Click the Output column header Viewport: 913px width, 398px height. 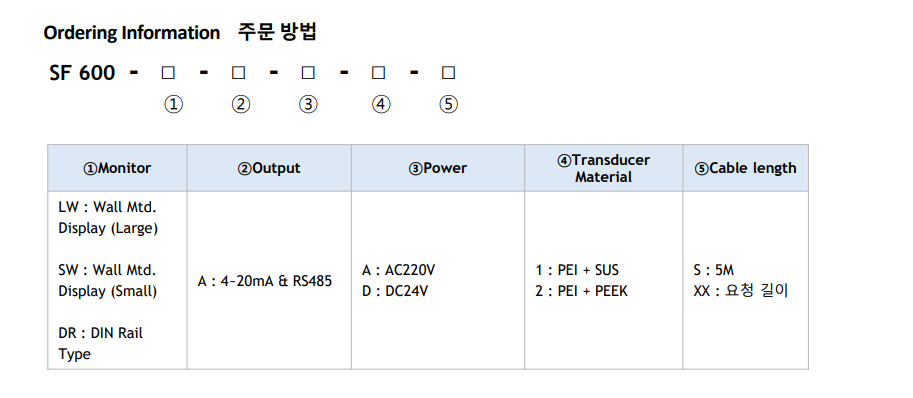coord(269,168)
